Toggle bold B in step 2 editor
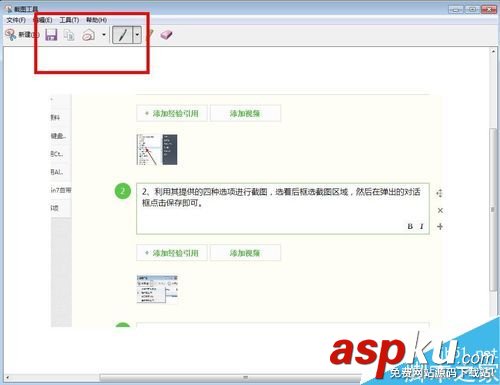 point(410,226)
